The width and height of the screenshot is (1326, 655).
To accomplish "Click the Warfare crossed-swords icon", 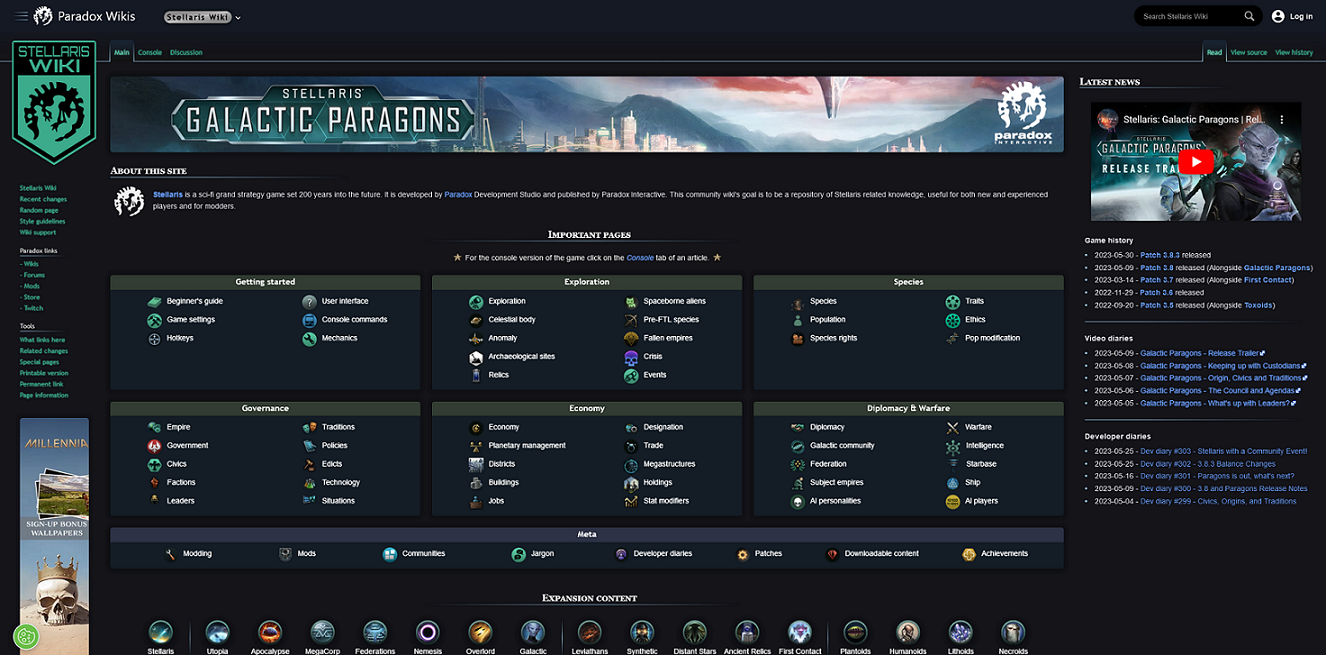I will pos(953,428).
